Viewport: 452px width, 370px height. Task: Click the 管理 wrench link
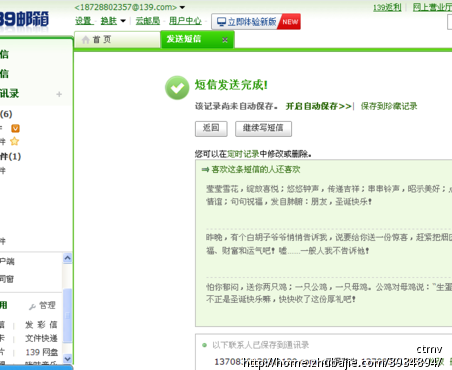click(42, 305)
